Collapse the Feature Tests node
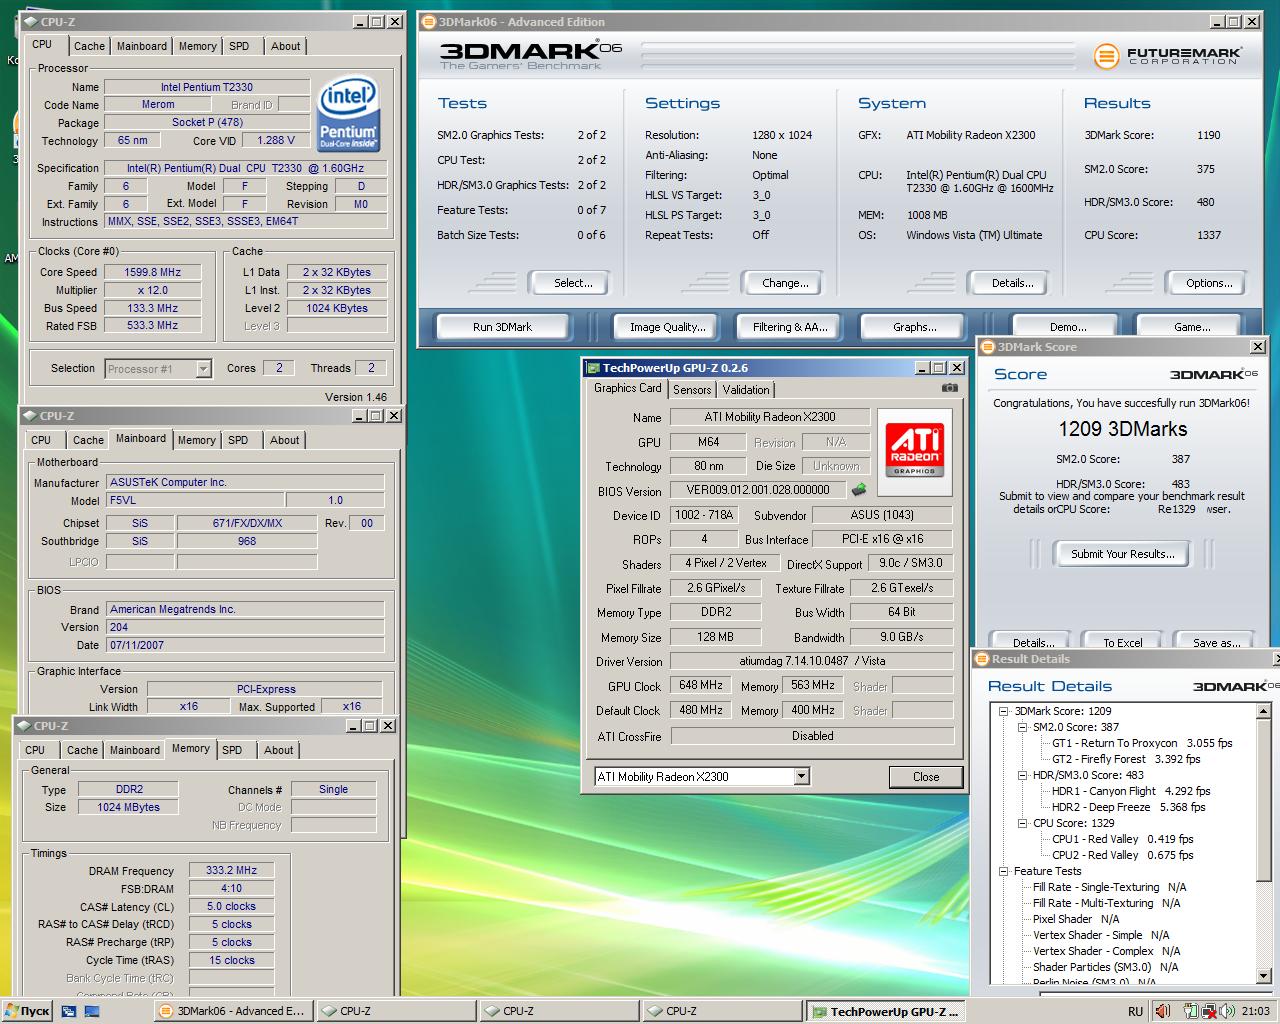Image resolution: width=1280 pixels, height=1024 pixels. [1004, 871]
